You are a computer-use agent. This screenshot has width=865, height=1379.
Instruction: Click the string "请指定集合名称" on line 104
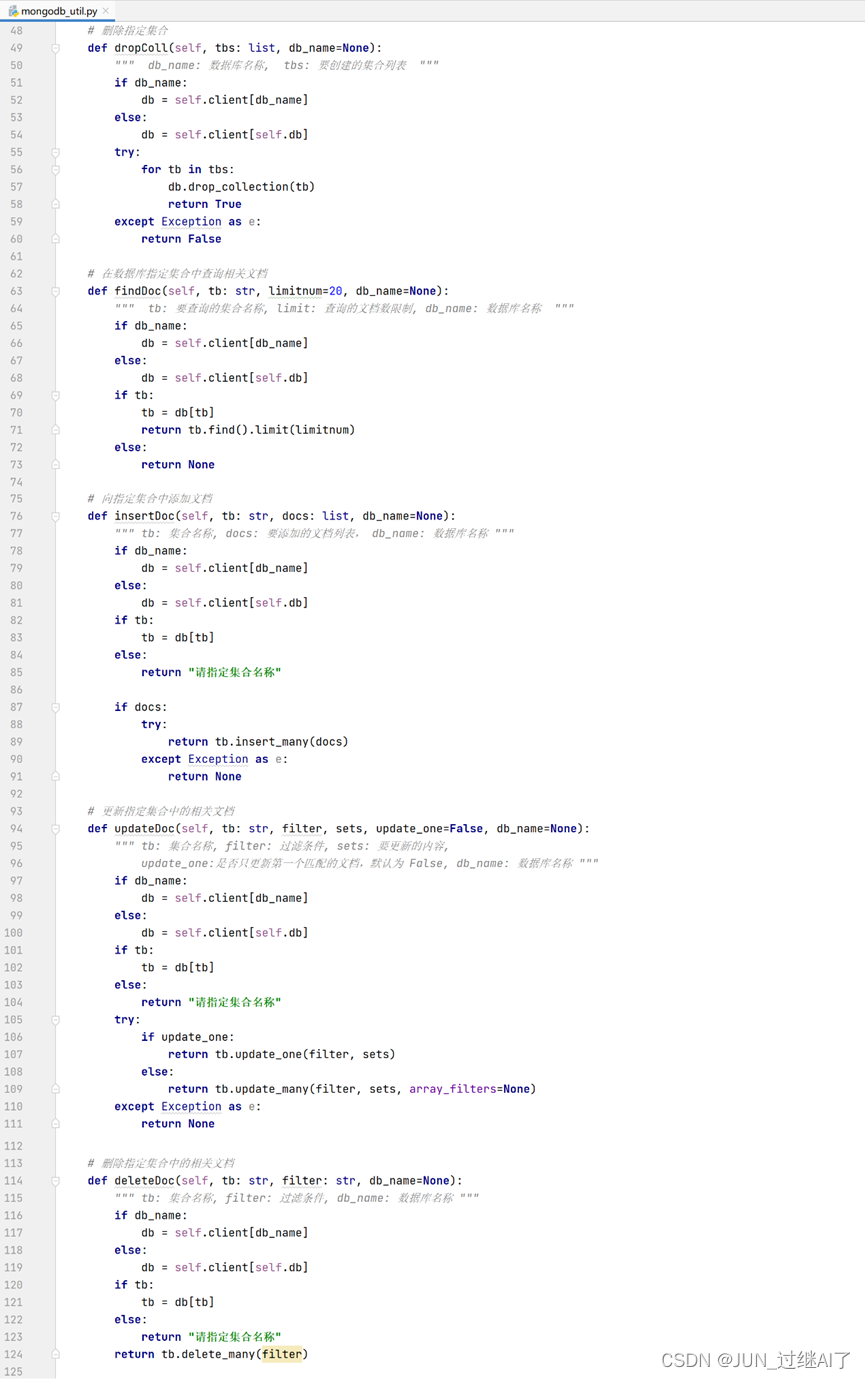[x=234, y=1002]
